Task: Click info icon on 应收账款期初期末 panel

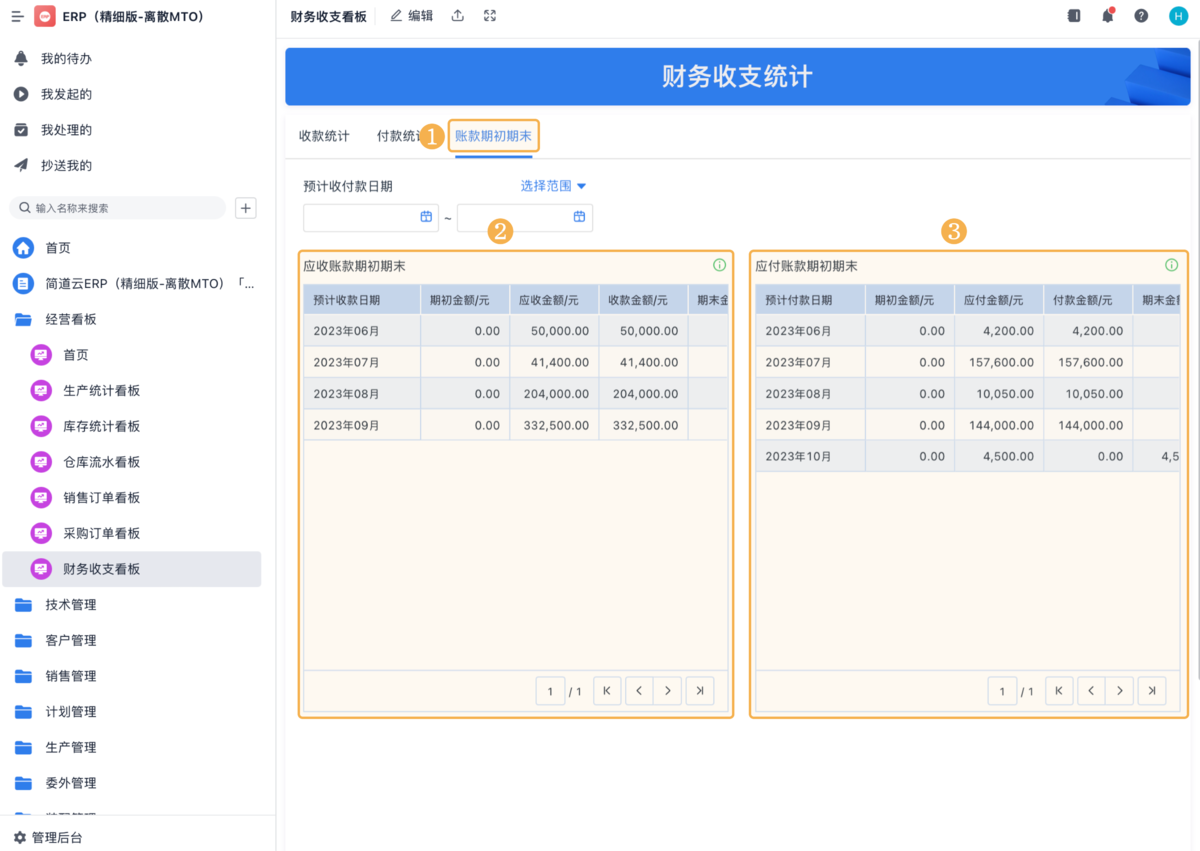Action: click(719, 266)
